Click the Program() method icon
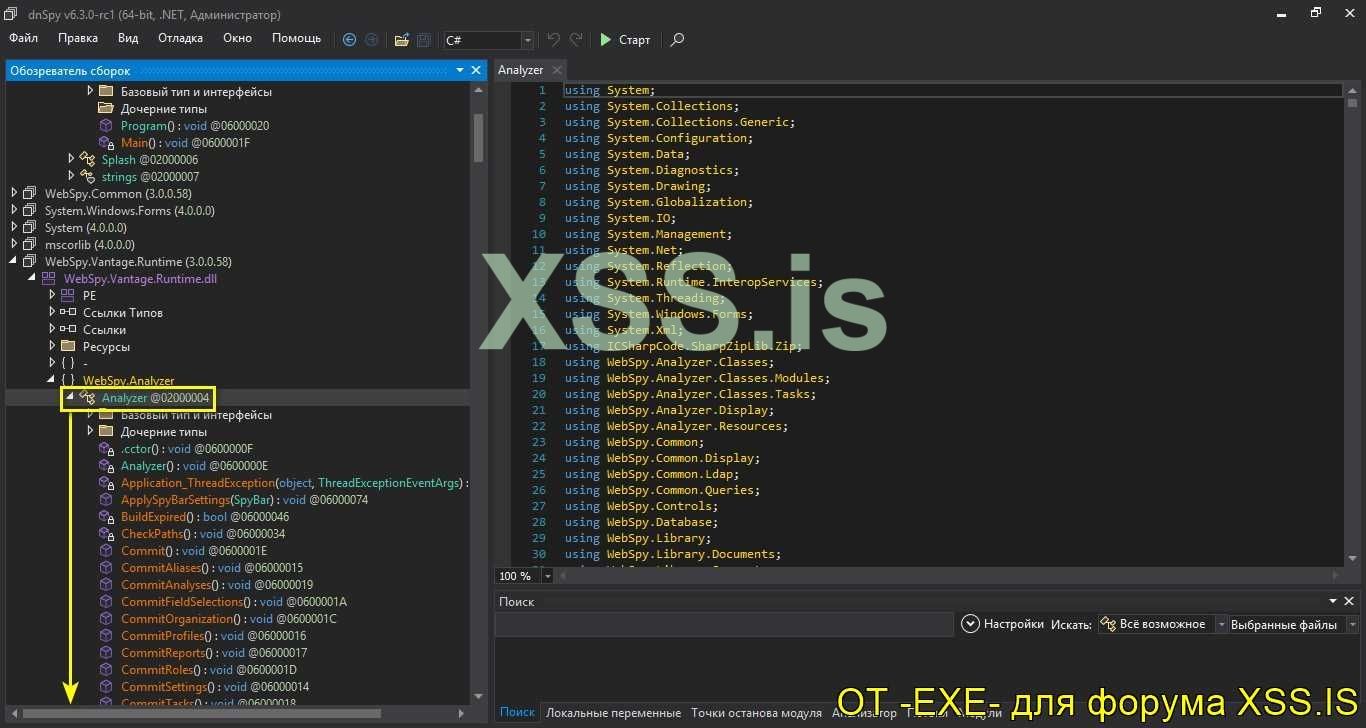1366x728 pixels. [x=106, y=126]
